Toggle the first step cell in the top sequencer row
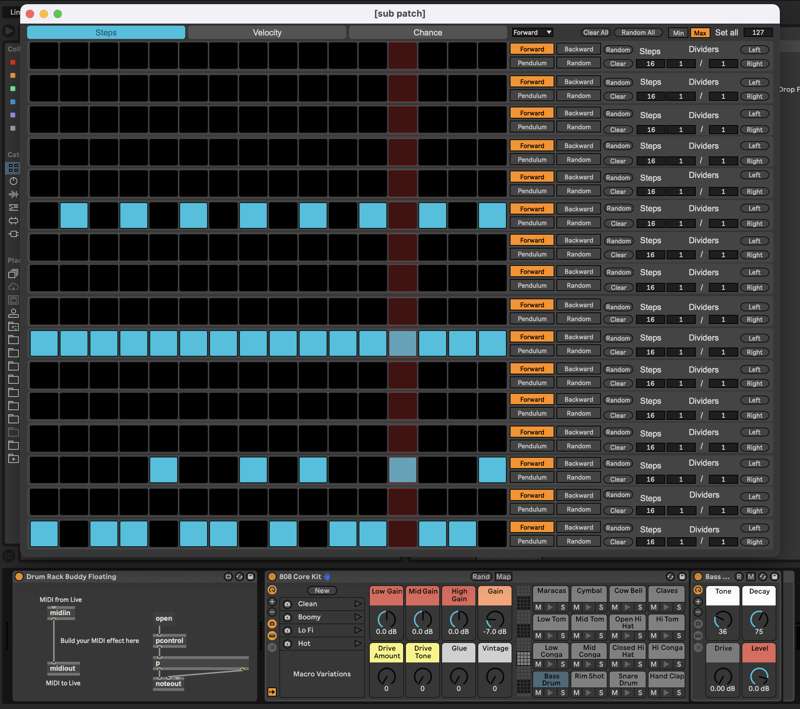Screen dimensions: 800x709 [x=44, y=56]
